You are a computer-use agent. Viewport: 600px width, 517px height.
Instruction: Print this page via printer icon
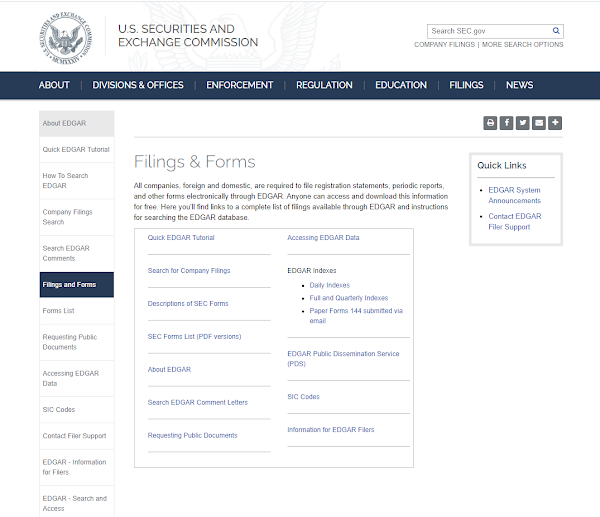tap(490, 123)
